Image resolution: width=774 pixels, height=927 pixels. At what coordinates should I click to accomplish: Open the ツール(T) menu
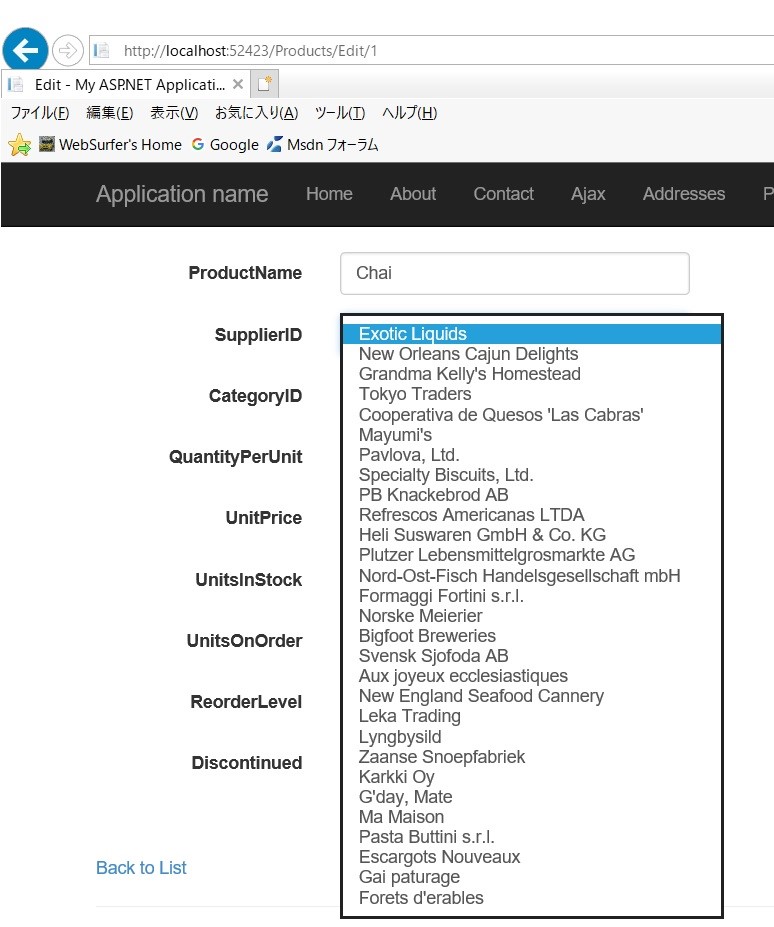coord(339,113)
